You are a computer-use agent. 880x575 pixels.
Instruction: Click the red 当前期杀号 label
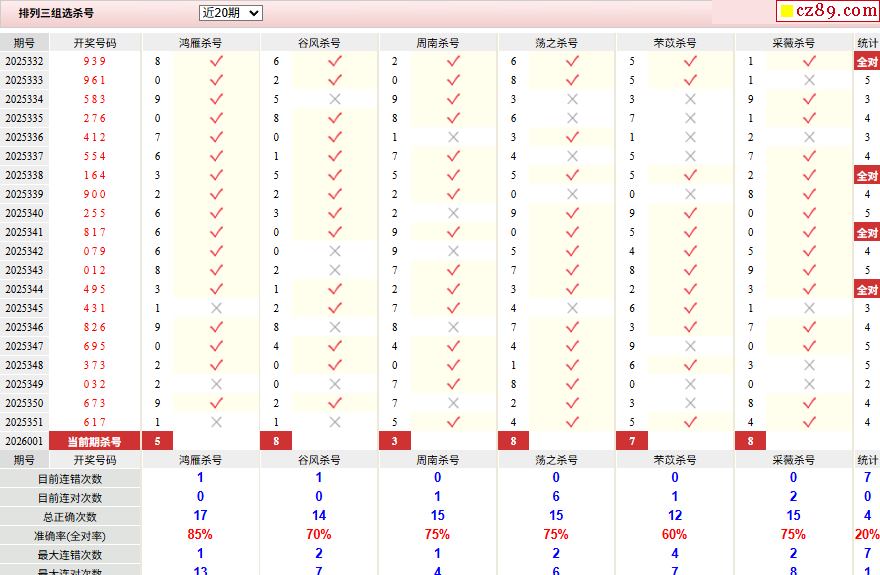pyautogui.click(x=95, y=441)
